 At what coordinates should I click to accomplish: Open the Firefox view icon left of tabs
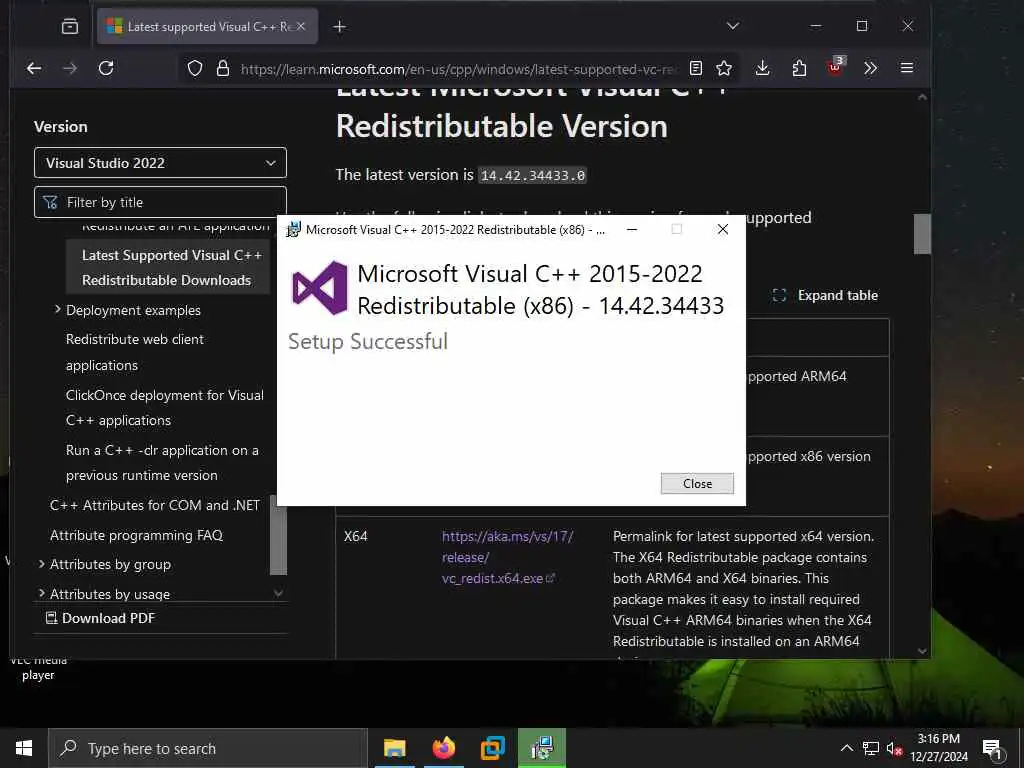(70, 27)
